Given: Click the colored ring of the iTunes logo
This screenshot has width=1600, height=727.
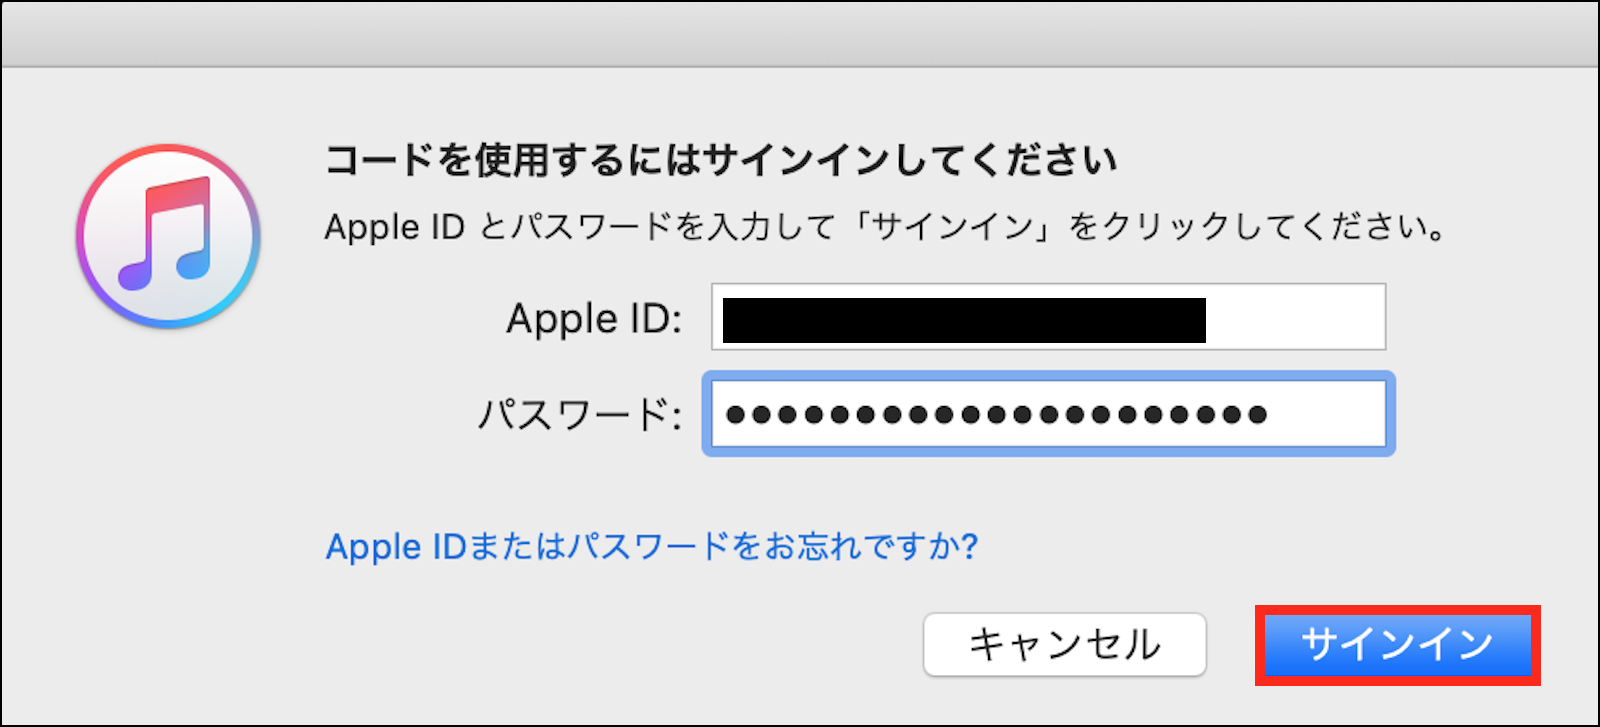Looking at the screenshot, I should (88, 236).
